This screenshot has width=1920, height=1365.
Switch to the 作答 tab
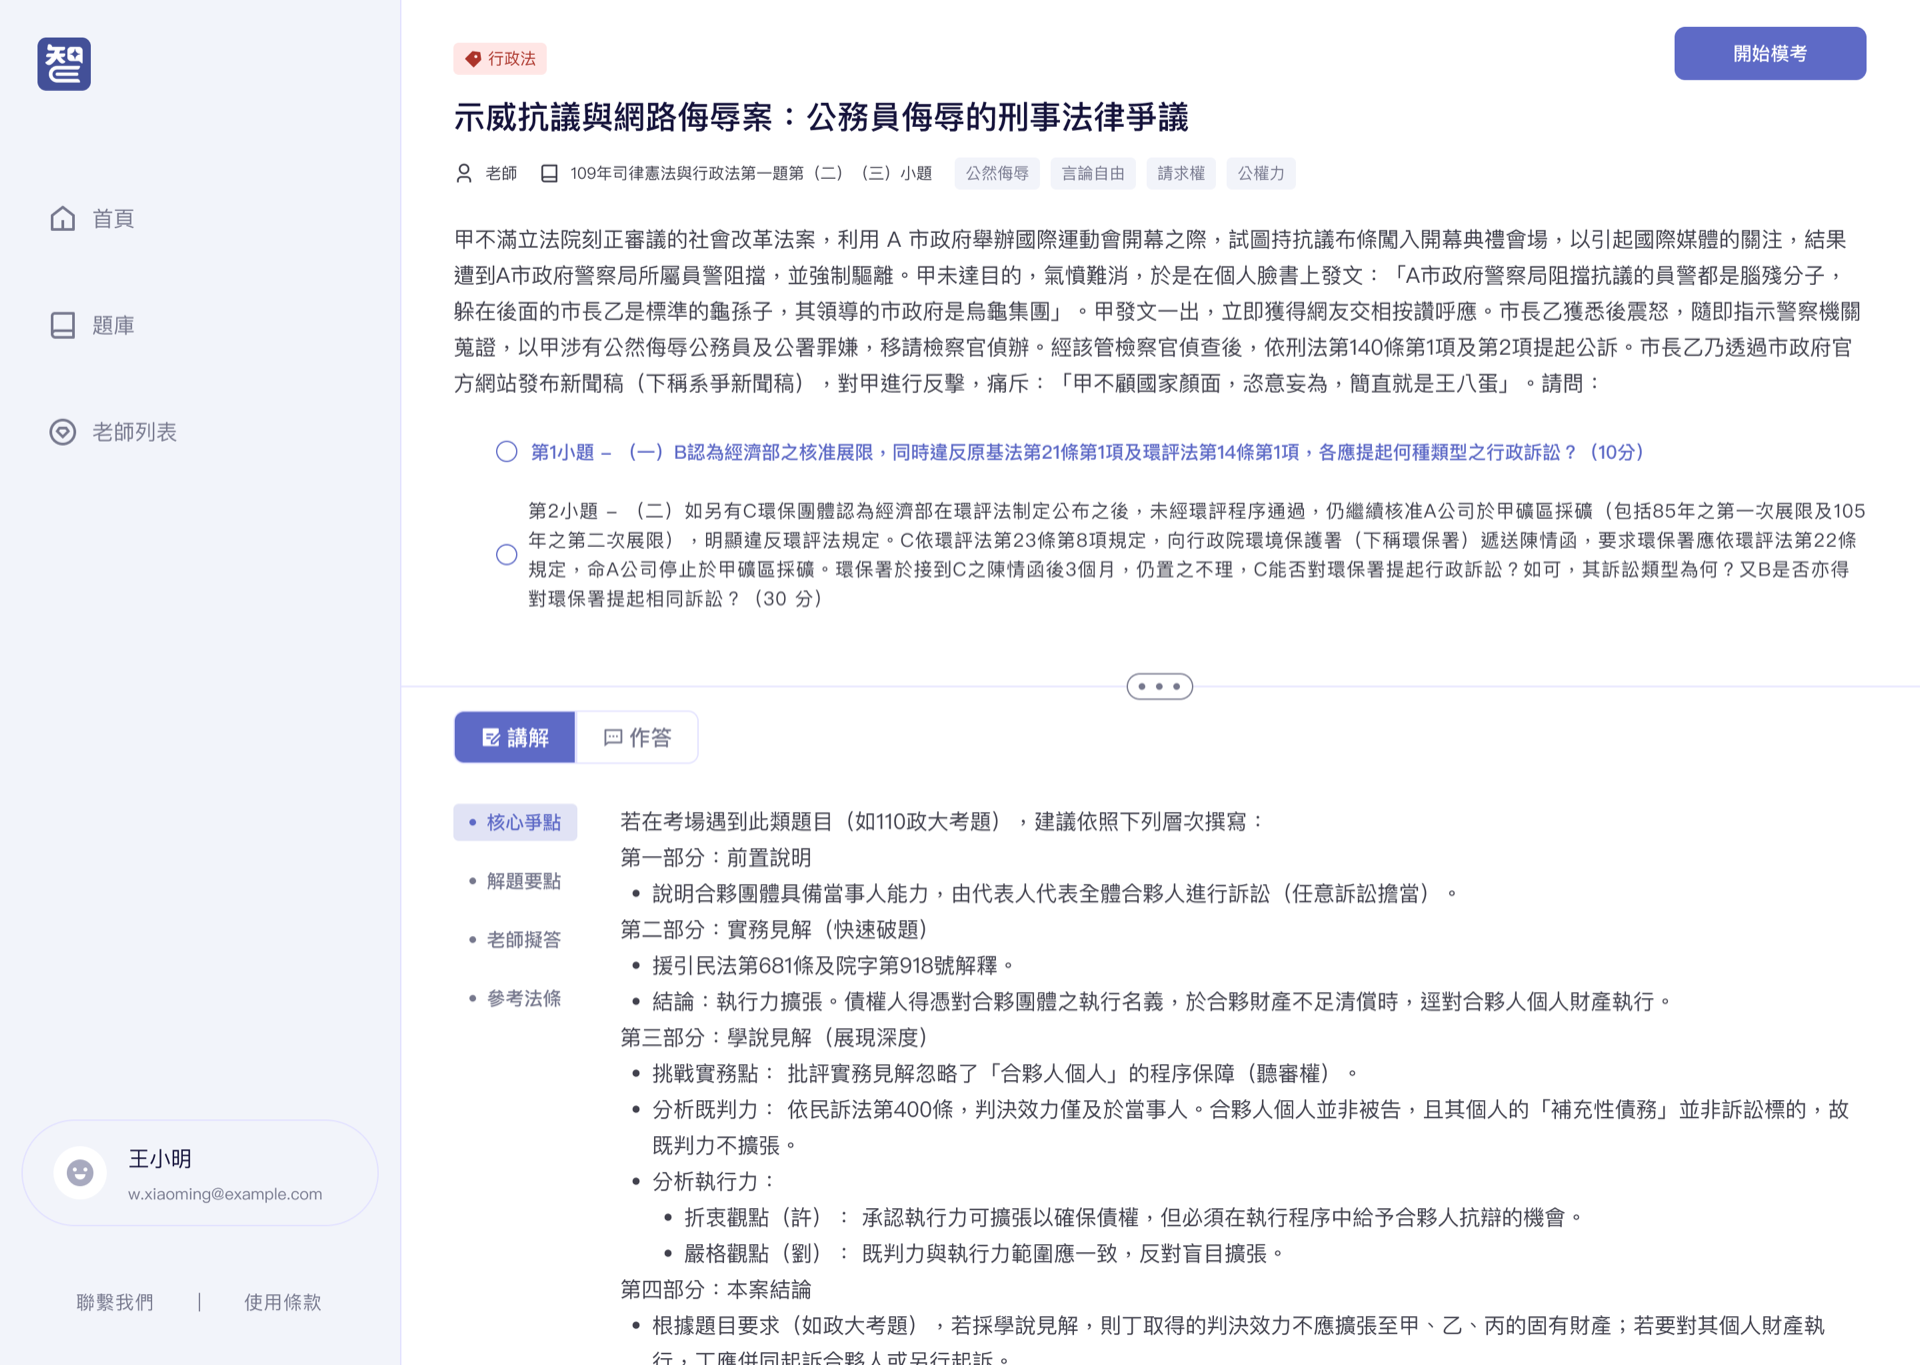click(x=636, y=737)
